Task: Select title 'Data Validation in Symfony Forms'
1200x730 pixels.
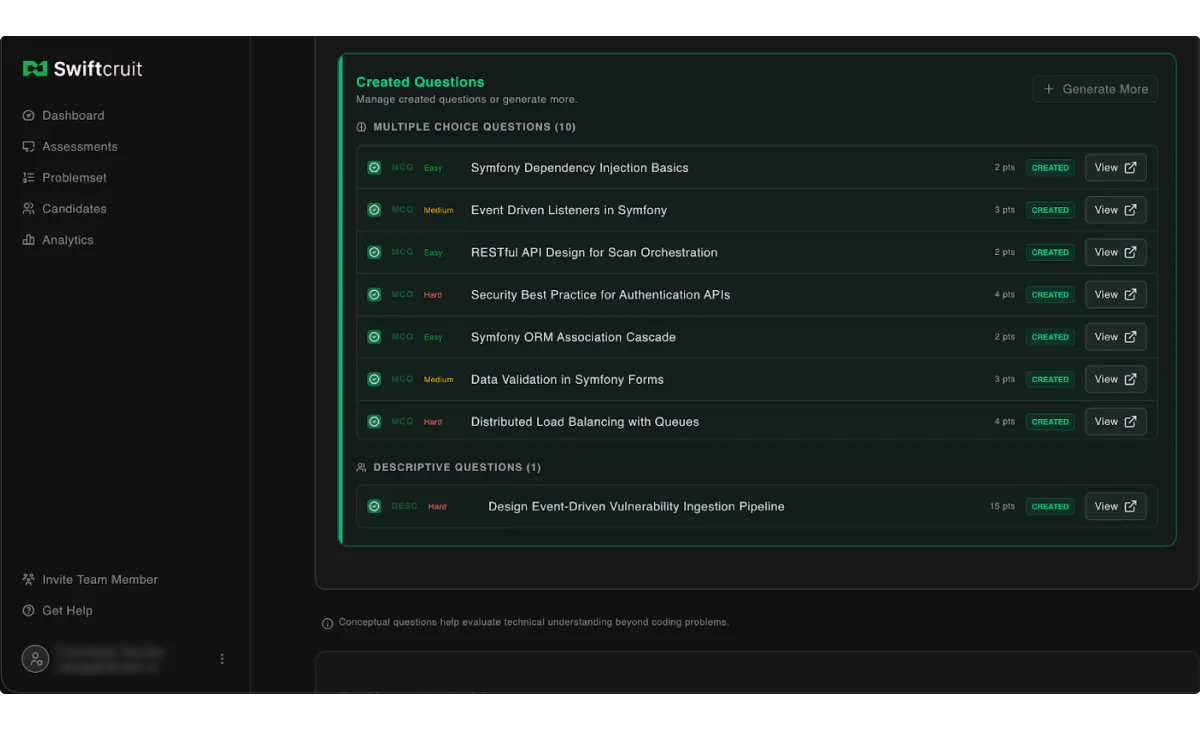Action: [567, 379]
